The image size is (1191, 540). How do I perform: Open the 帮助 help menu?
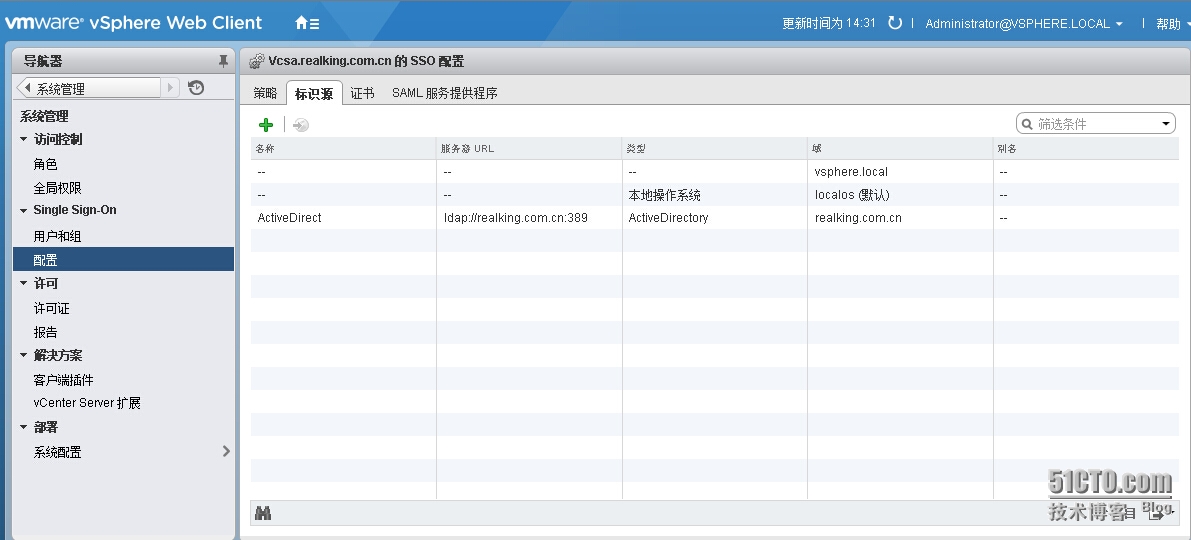click(x=1172, y=24)
